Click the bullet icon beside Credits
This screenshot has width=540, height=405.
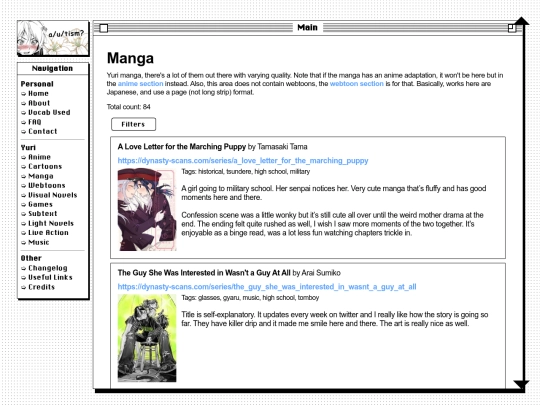point(23,288)
